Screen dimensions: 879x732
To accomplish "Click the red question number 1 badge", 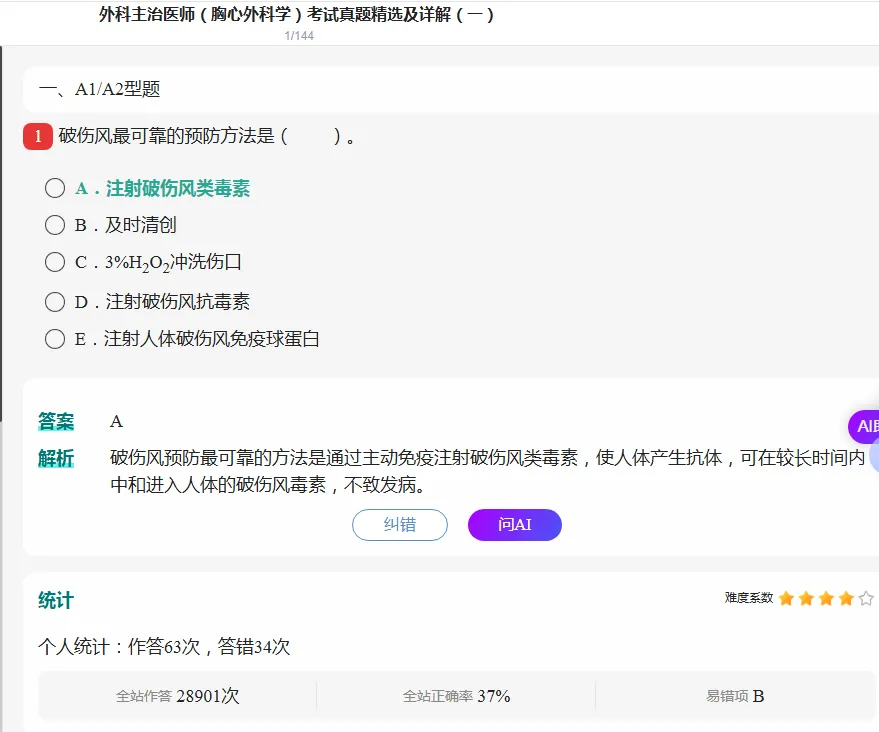I will [x=38, y=136].
